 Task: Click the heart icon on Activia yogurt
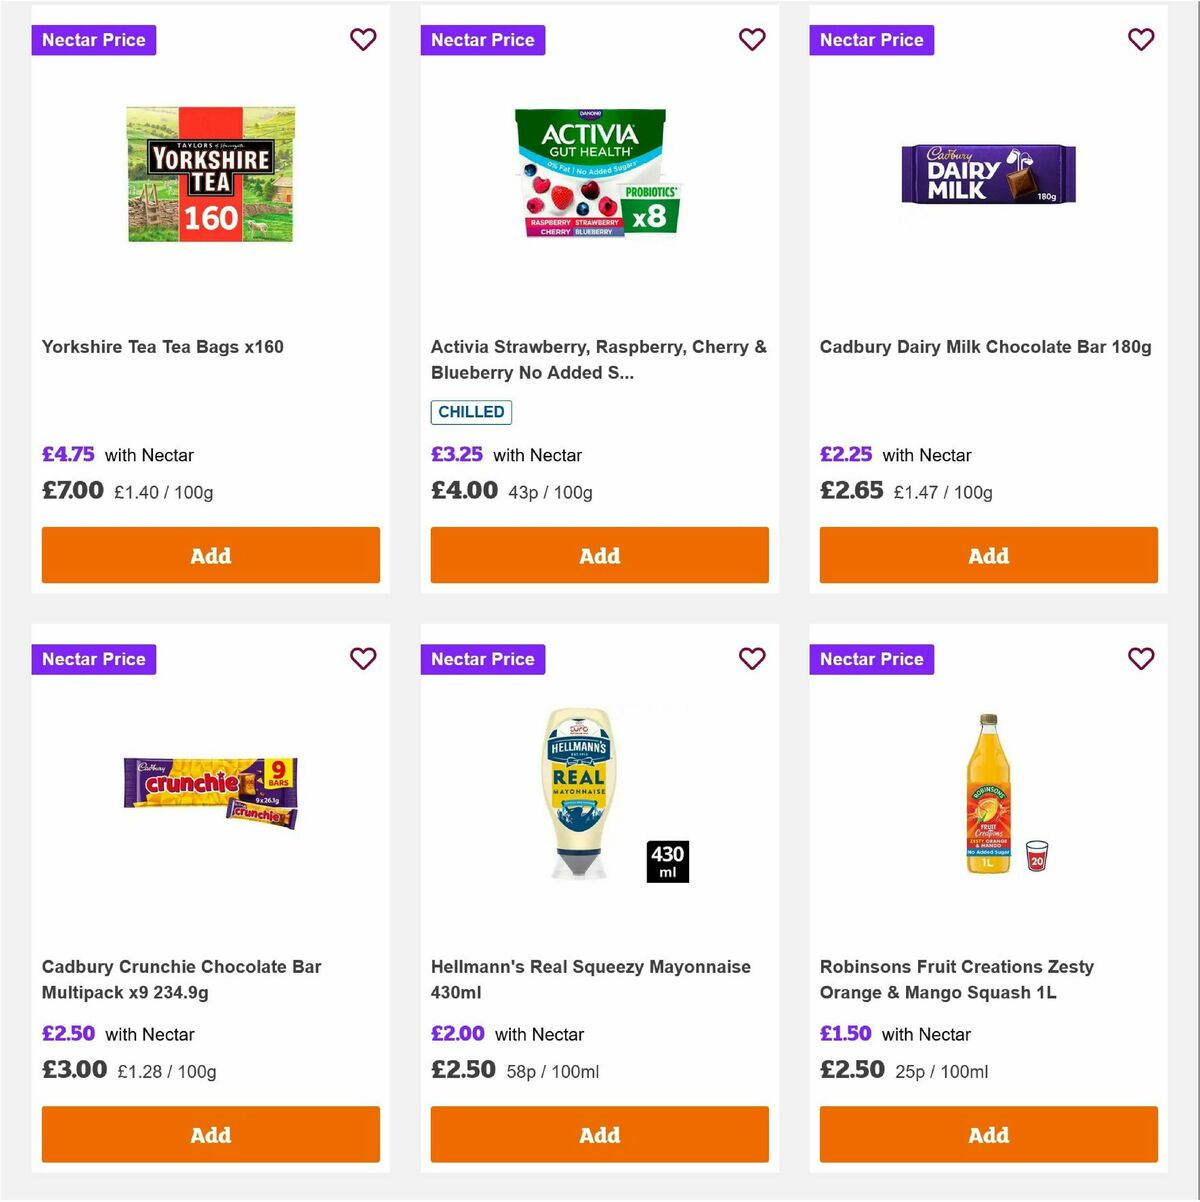(752, 40)
